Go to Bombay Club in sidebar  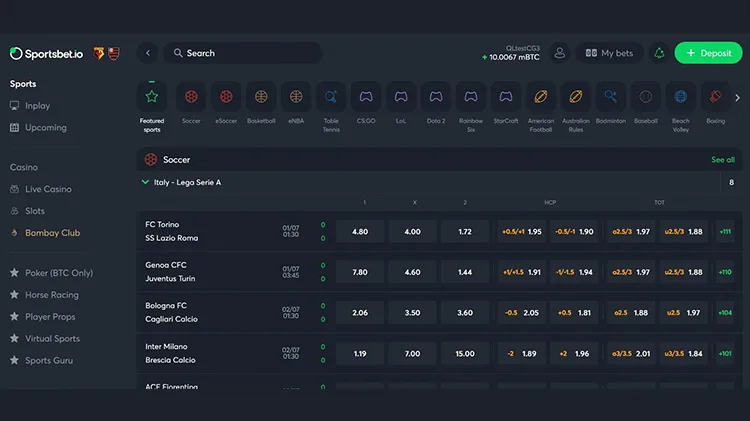coord(52,233)
